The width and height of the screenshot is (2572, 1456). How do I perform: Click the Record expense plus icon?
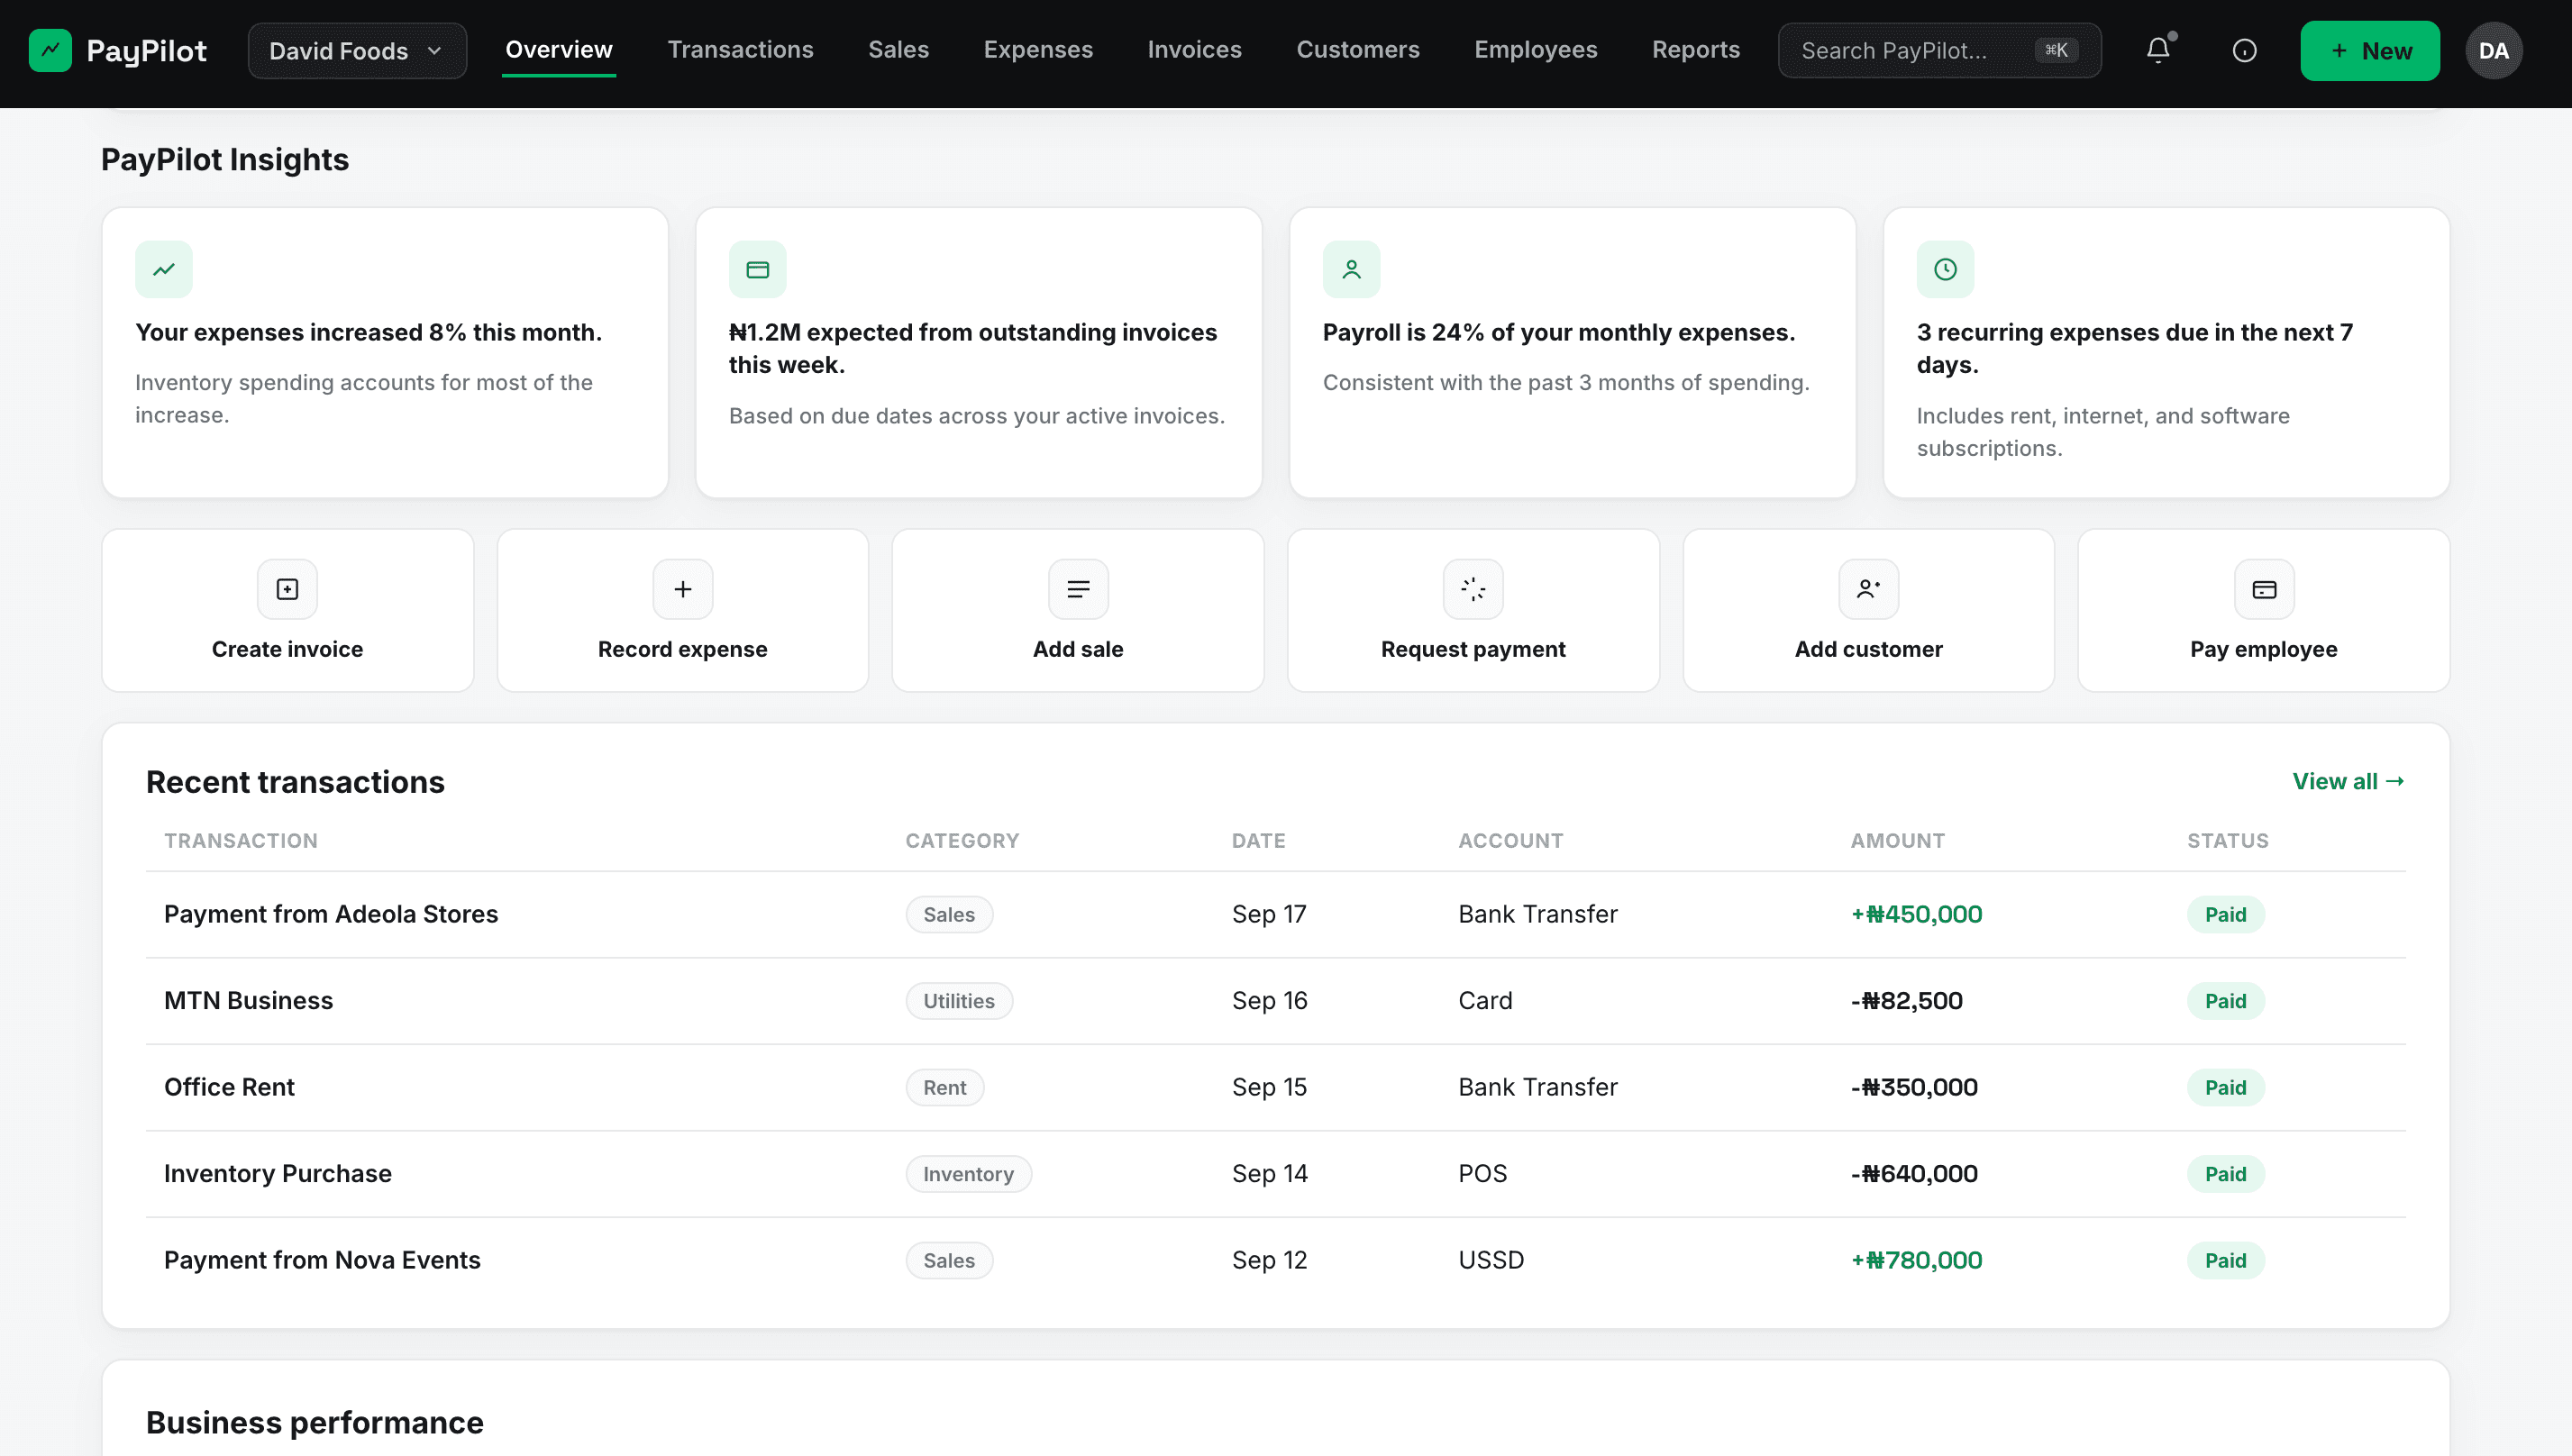(x=683, y=589)
